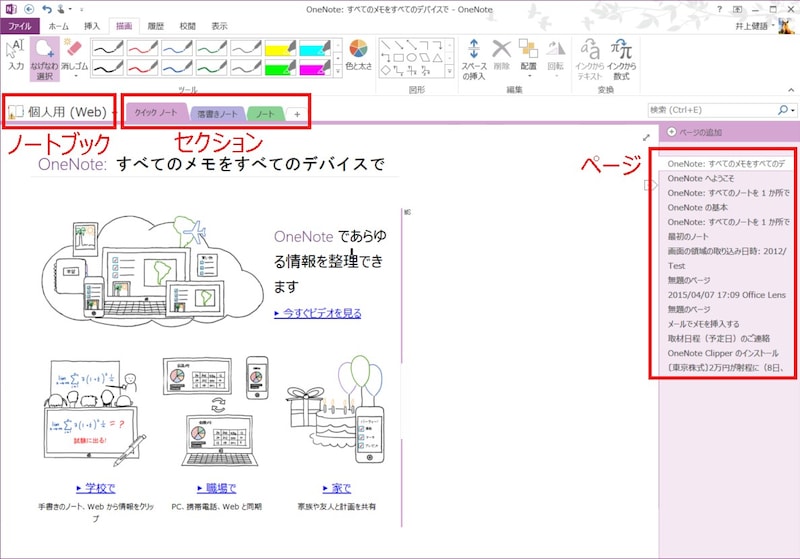Open the クイック ノート section tab
The width and height of the screenshot is (800, 559).
click(x=156, y=113)
